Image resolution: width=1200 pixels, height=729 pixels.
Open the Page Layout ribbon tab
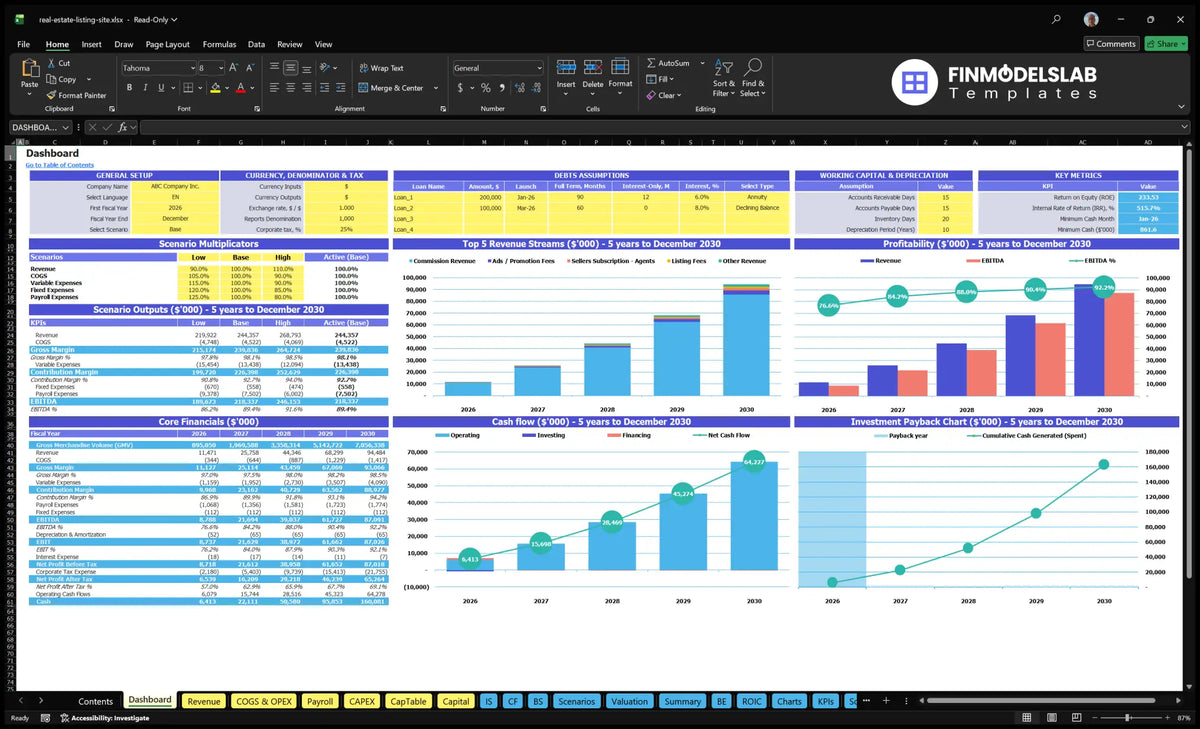[167, 44]
